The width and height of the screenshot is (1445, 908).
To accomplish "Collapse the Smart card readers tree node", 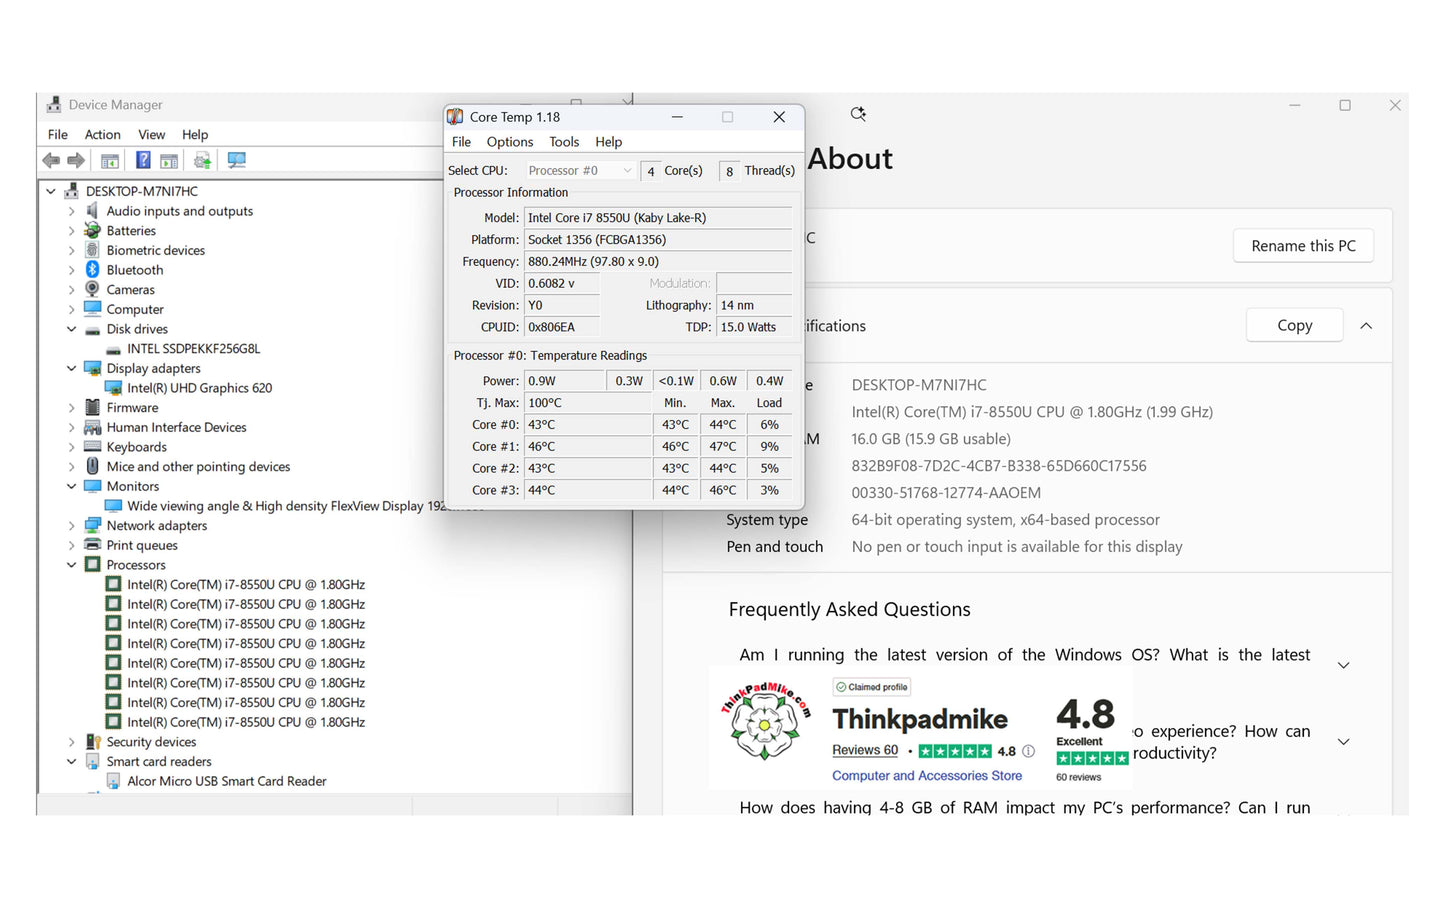I will 71,761.
